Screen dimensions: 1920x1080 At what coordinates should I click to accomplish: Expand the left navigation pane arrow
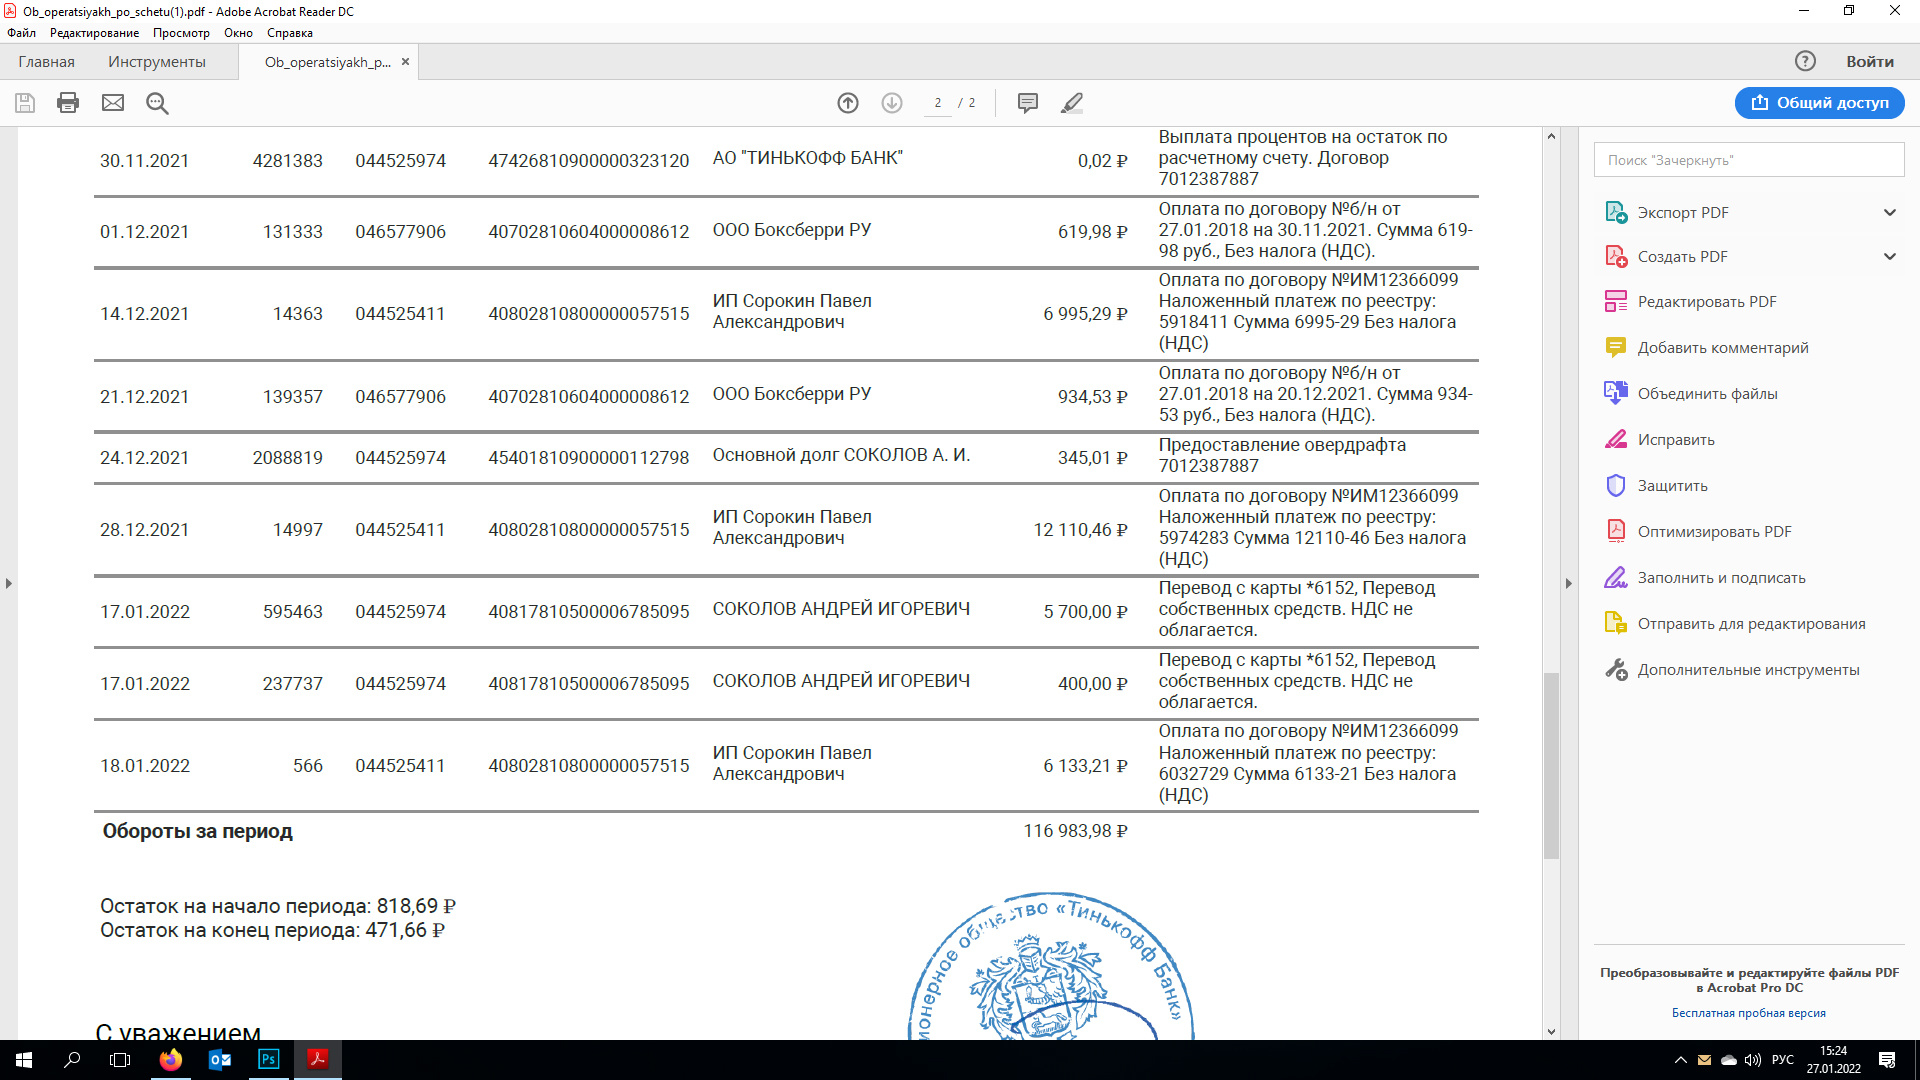coord(9,583)
